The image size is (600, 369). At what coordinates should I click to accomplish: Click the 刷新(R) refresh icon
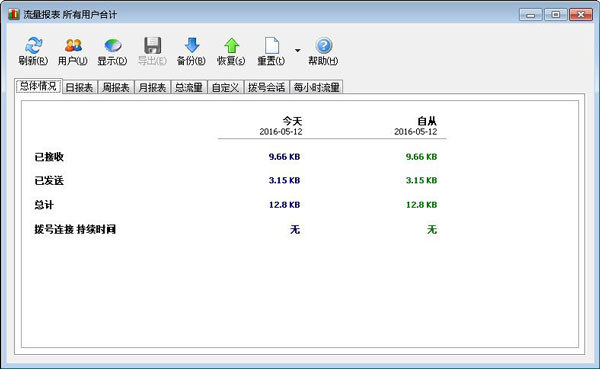(33, 46)
